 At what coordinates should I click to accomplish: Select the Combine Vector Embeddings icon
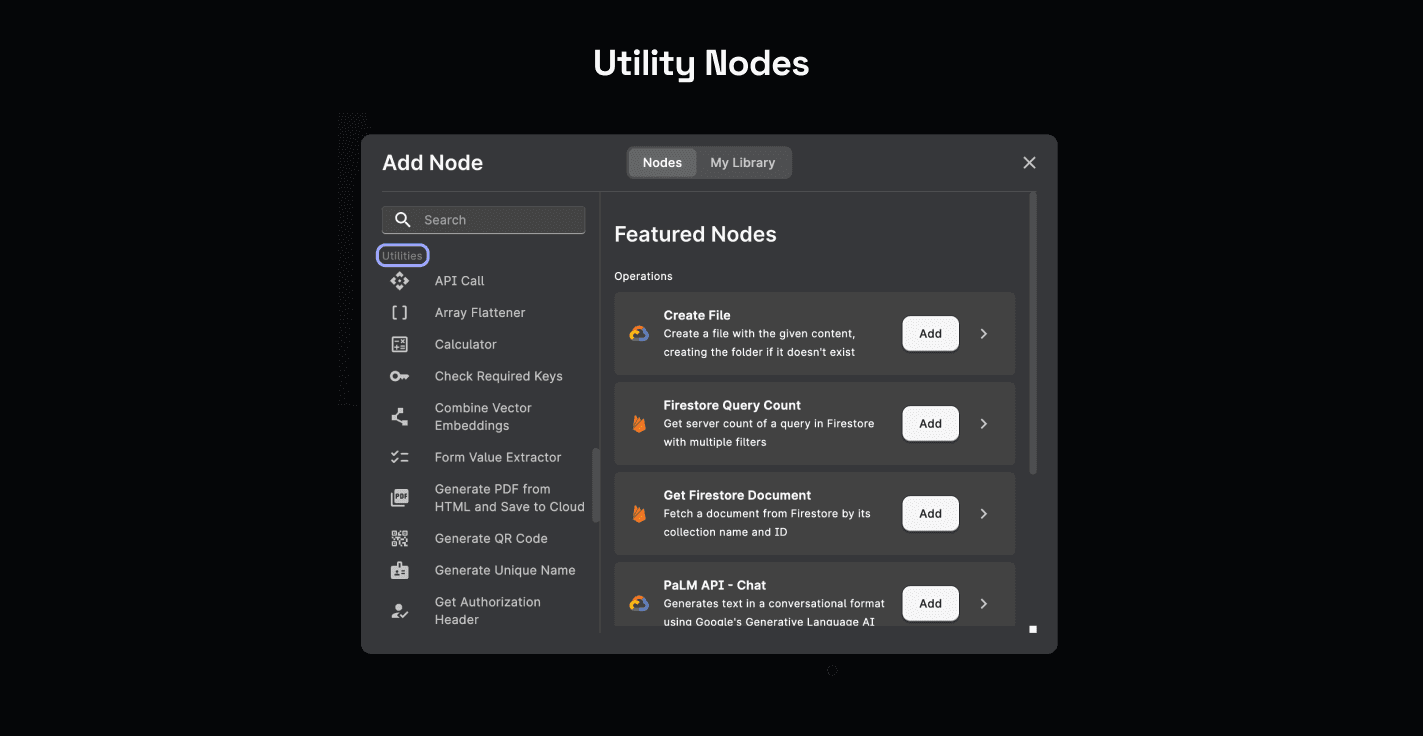click(x=399, y=416)
